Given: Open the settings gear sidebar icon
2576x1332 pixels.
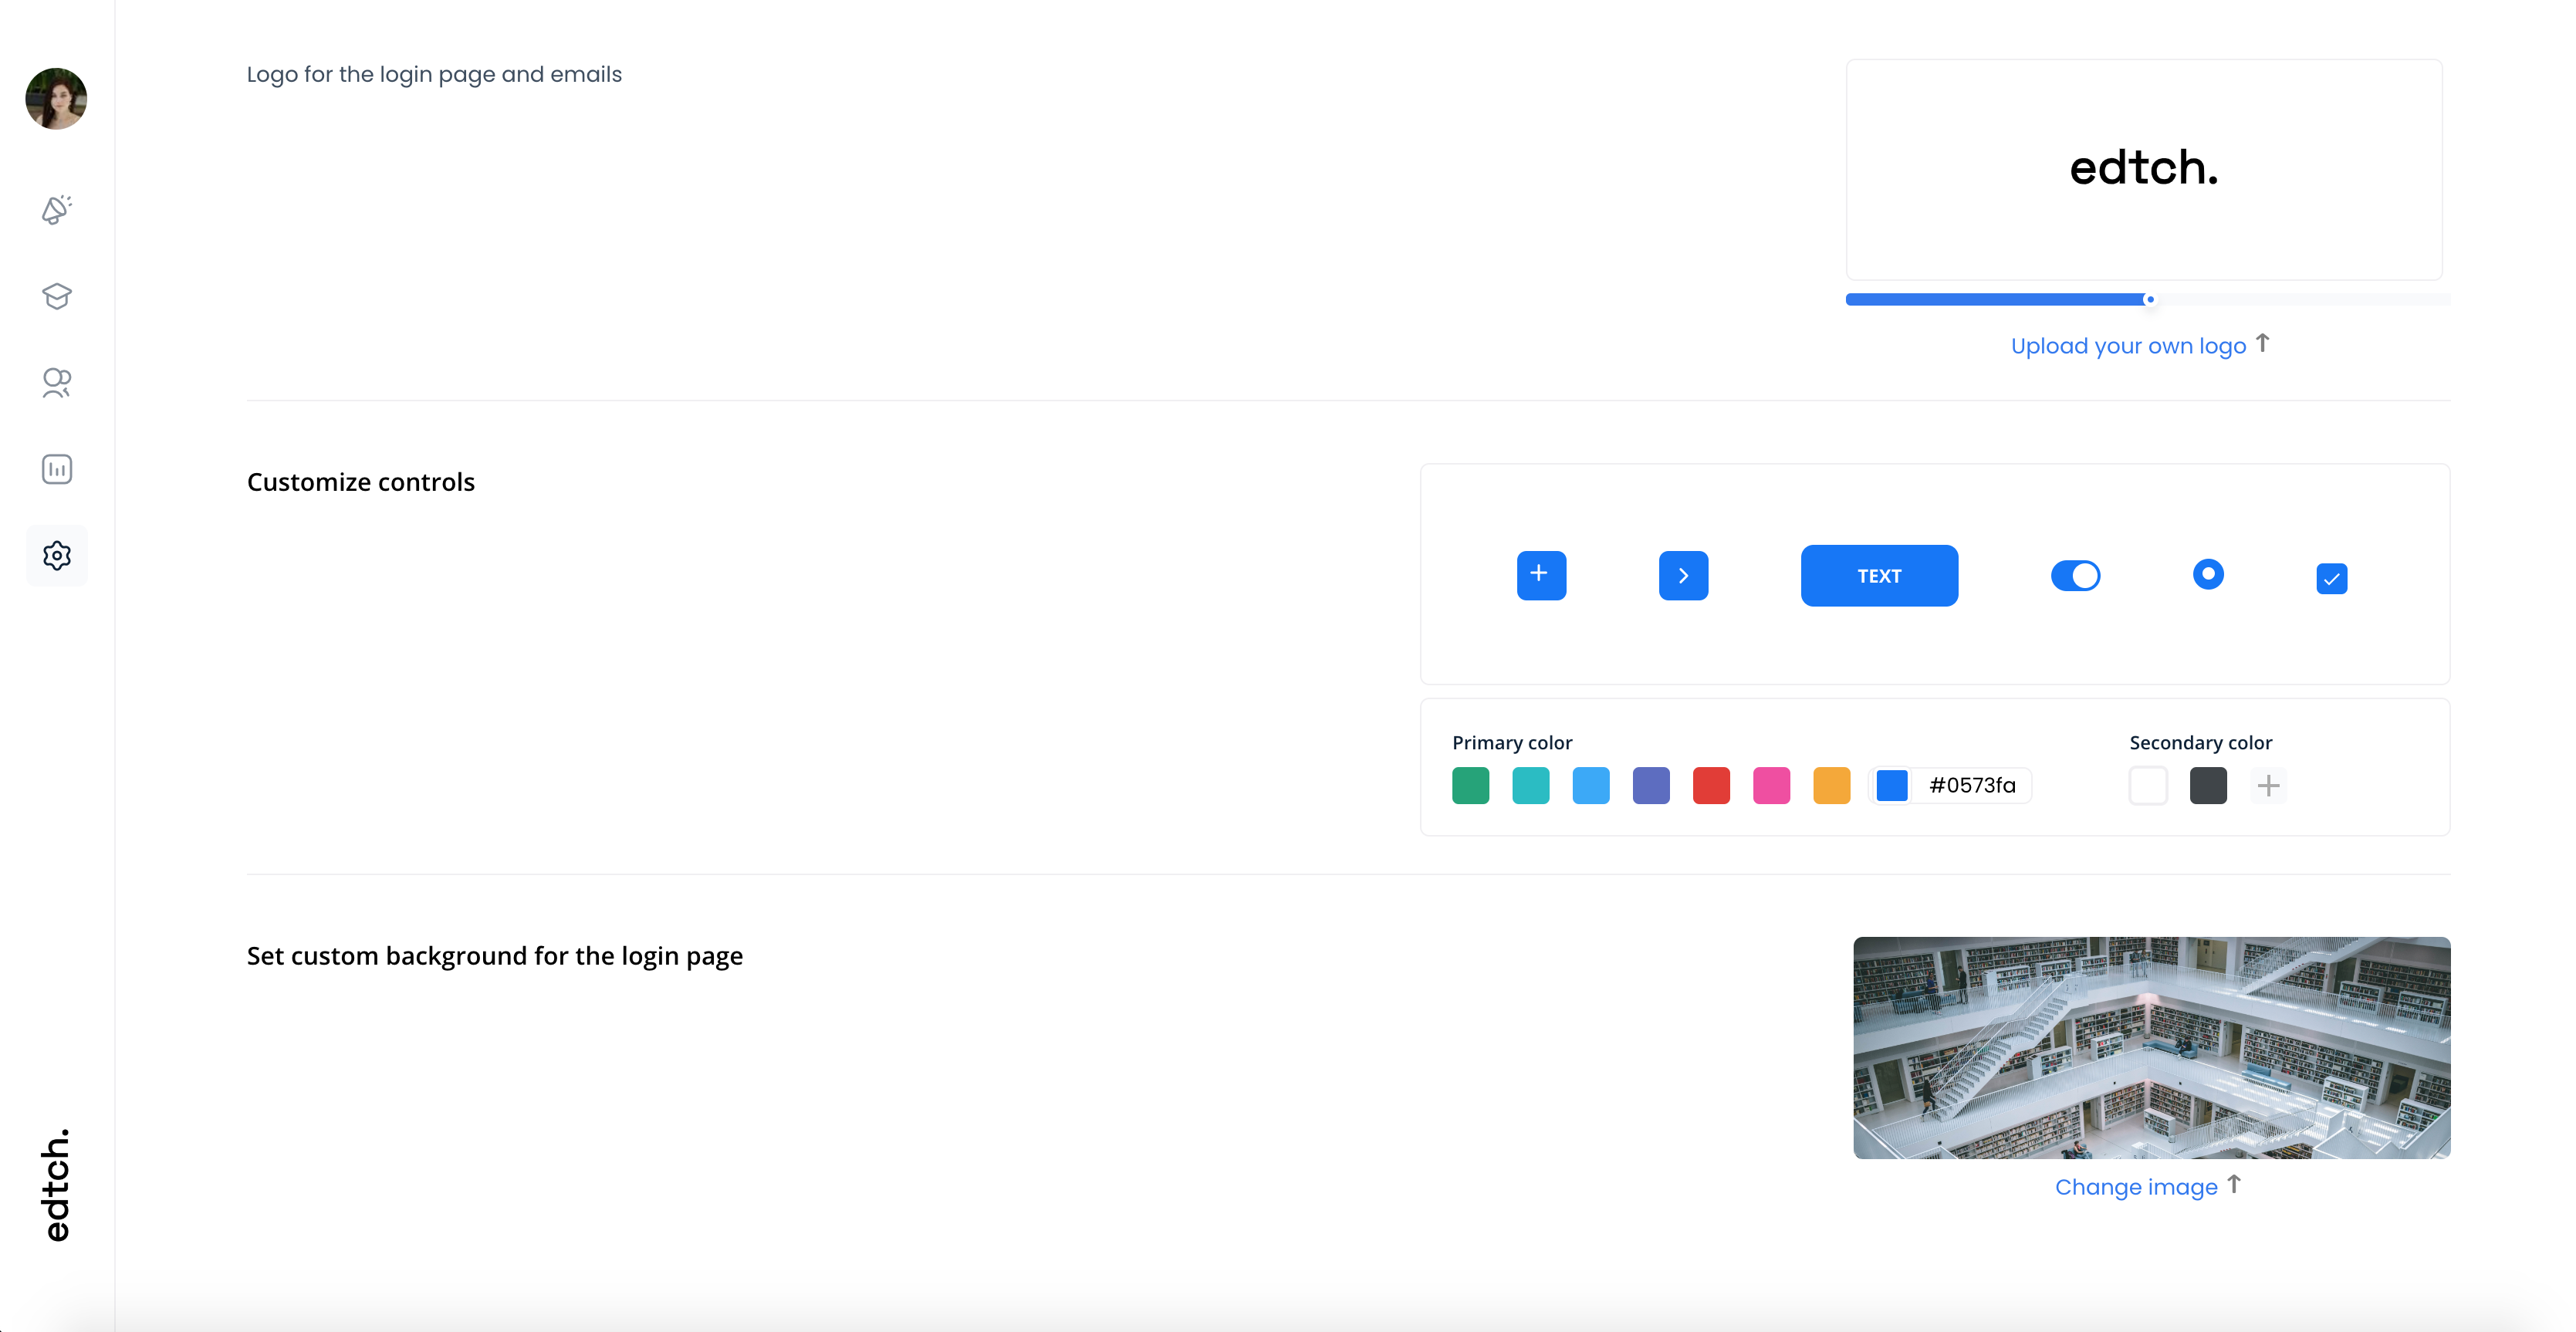Looking at the screenshot, I should [x=57, y=556].
